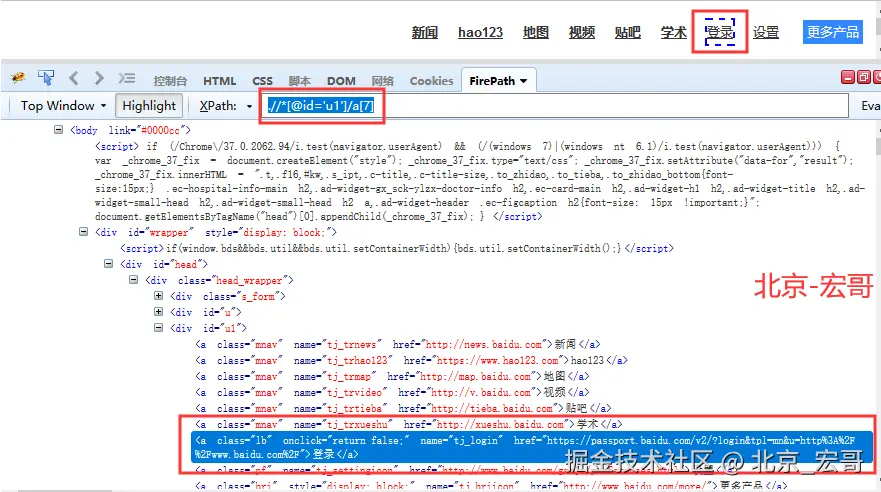Collapse the body element node

pyautogui.click(x=58, y=130)
